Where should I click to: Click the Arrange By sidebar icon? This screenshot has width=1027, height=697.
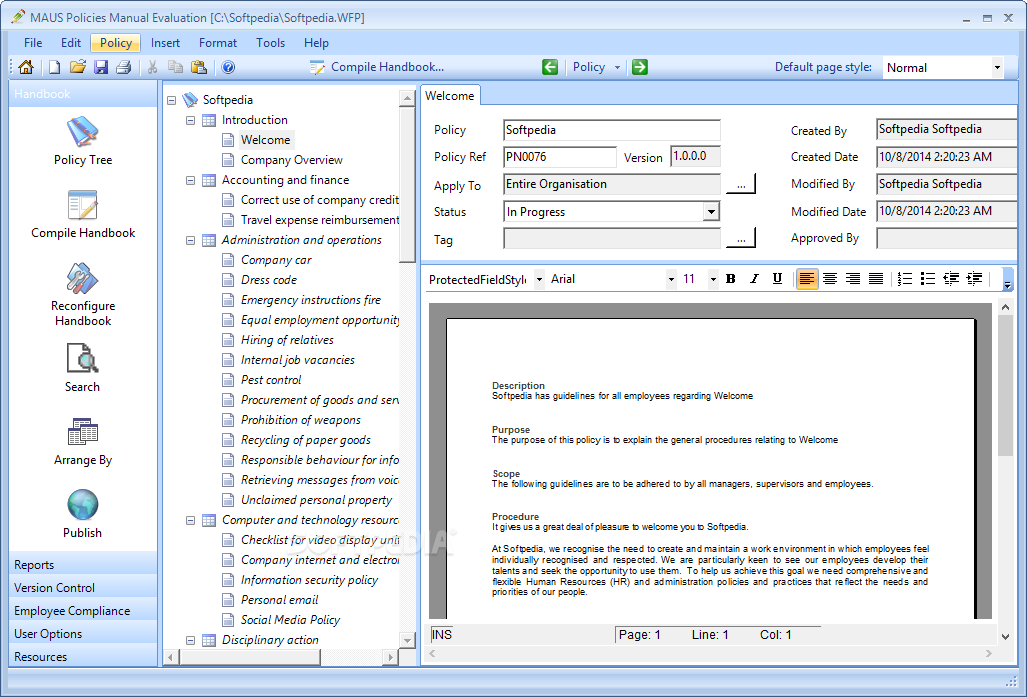(x=83, y=442)
